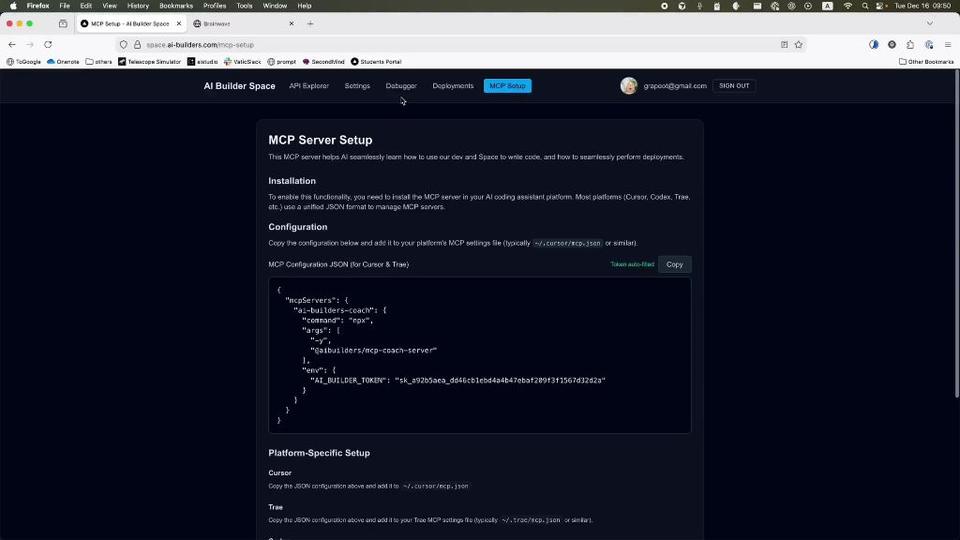This screenshot has width=960, height=540.
Task: Click the address bar URL field
Action: click(x=459, y=45)
